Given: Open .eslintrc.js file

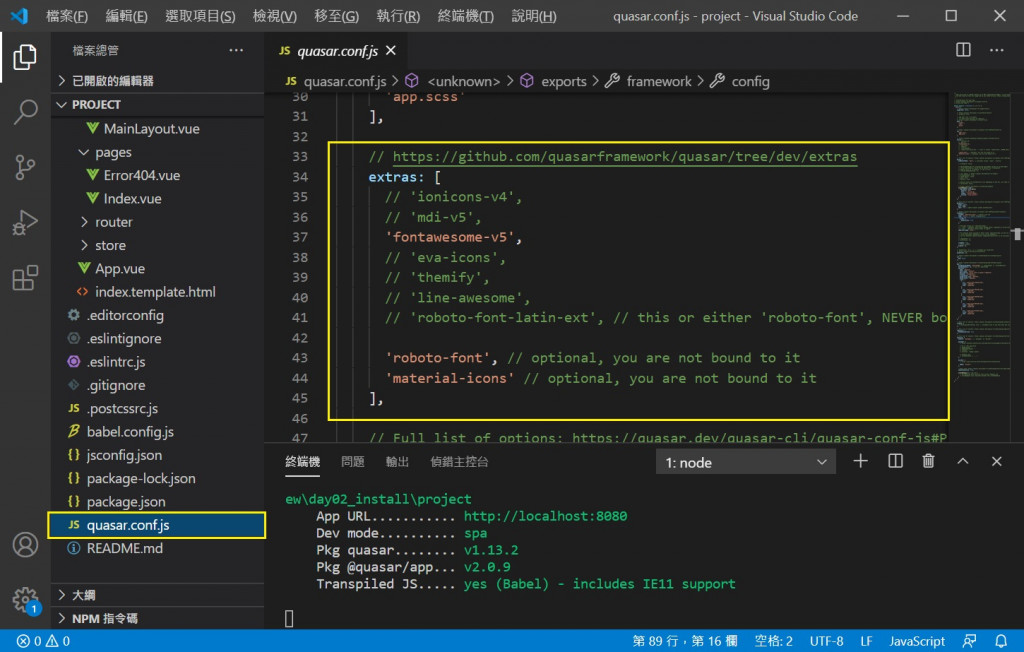Looking at the screenshot, I should [117, 362].
